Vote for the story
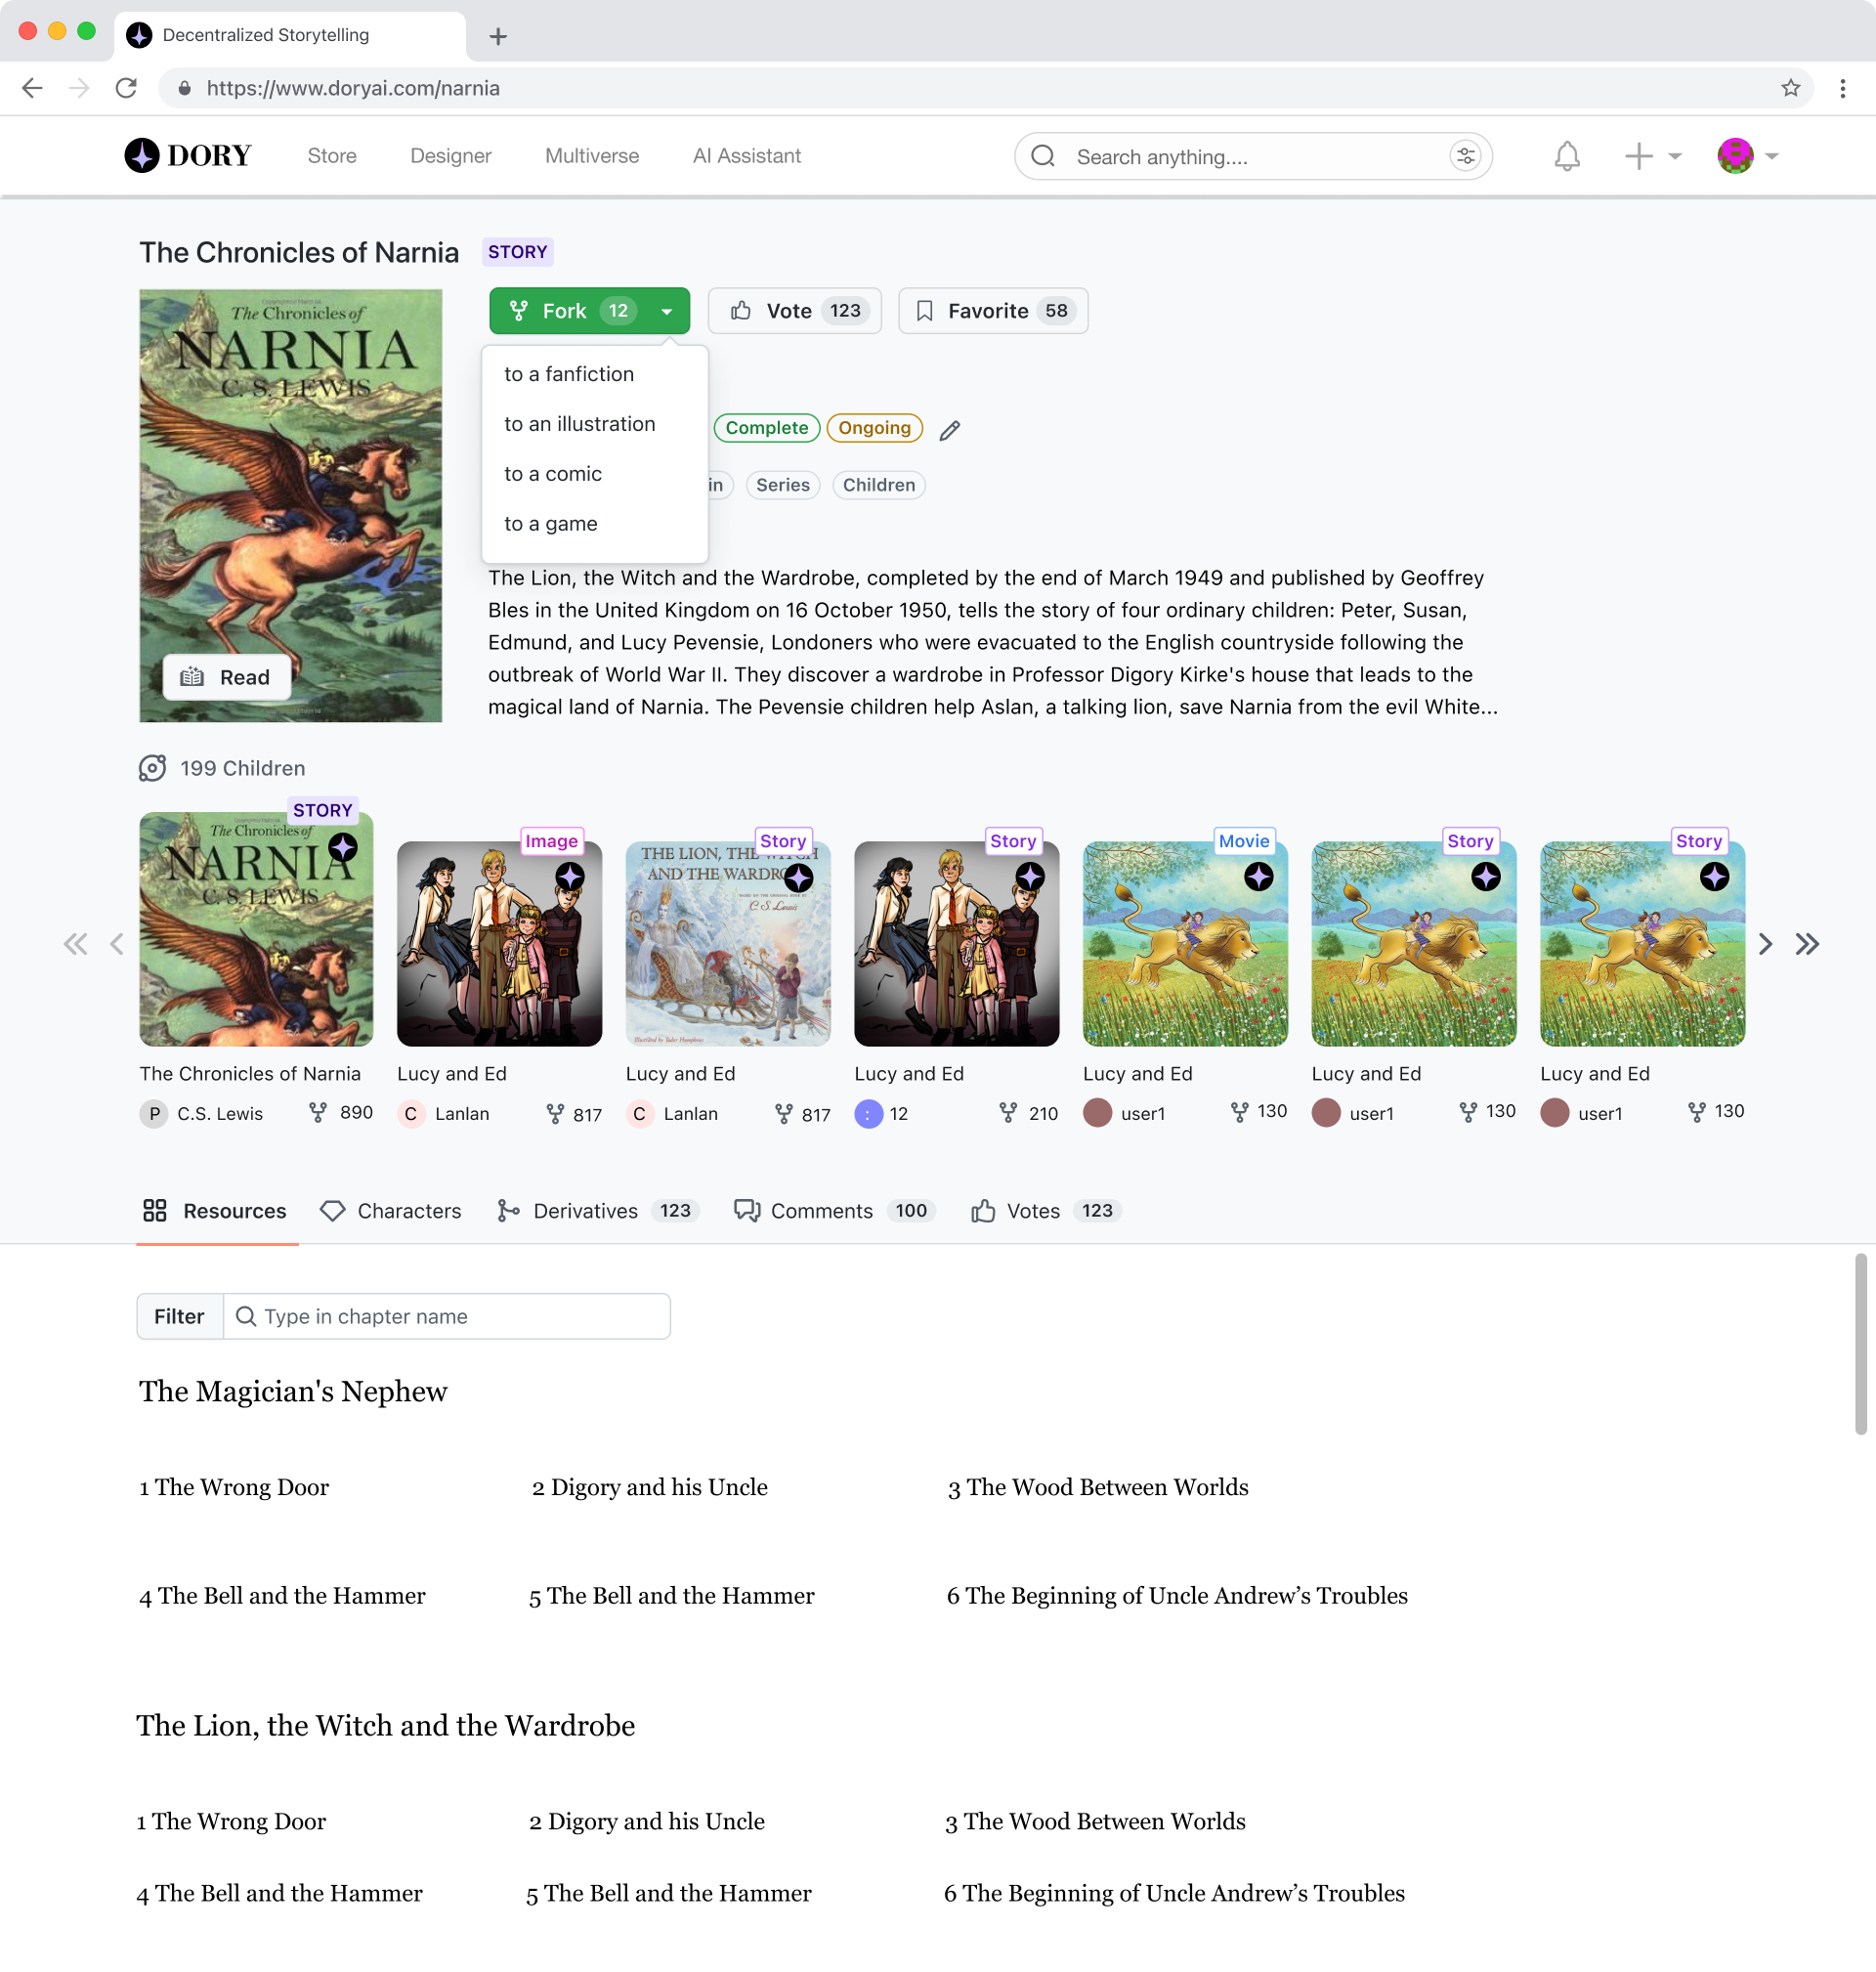Screen dimensions: 1876x1972 pos(794,311)
